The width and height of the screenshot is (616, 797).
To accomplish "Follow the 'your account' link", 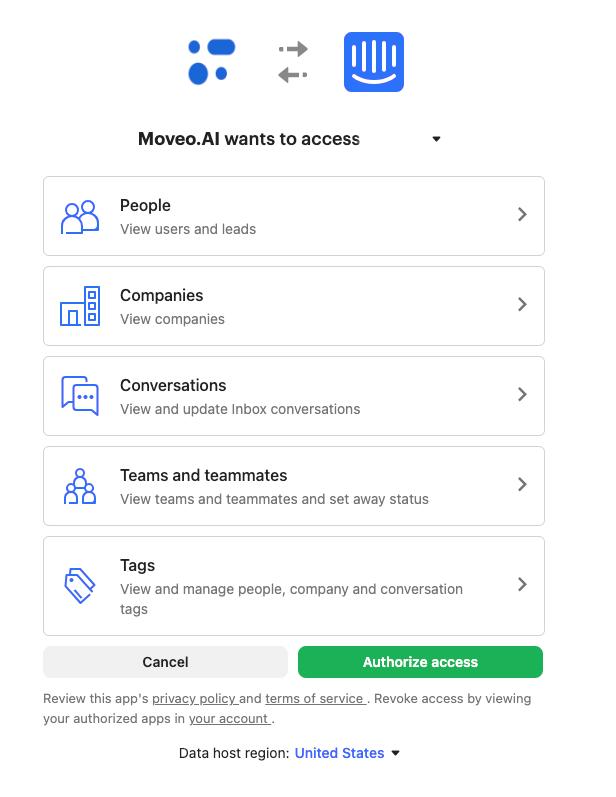I will pyautogui.click(x=229, y=718).
